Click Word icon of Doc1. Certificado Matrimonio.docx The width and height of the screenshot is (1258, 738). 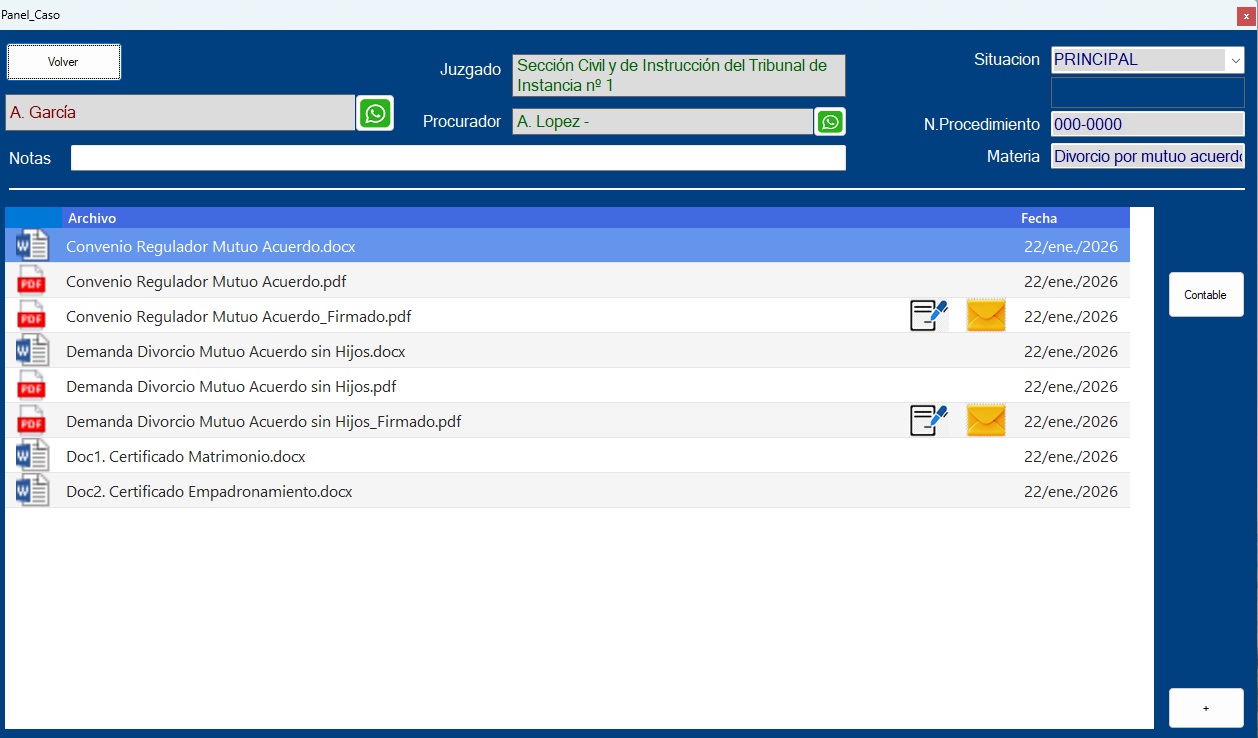32,456
